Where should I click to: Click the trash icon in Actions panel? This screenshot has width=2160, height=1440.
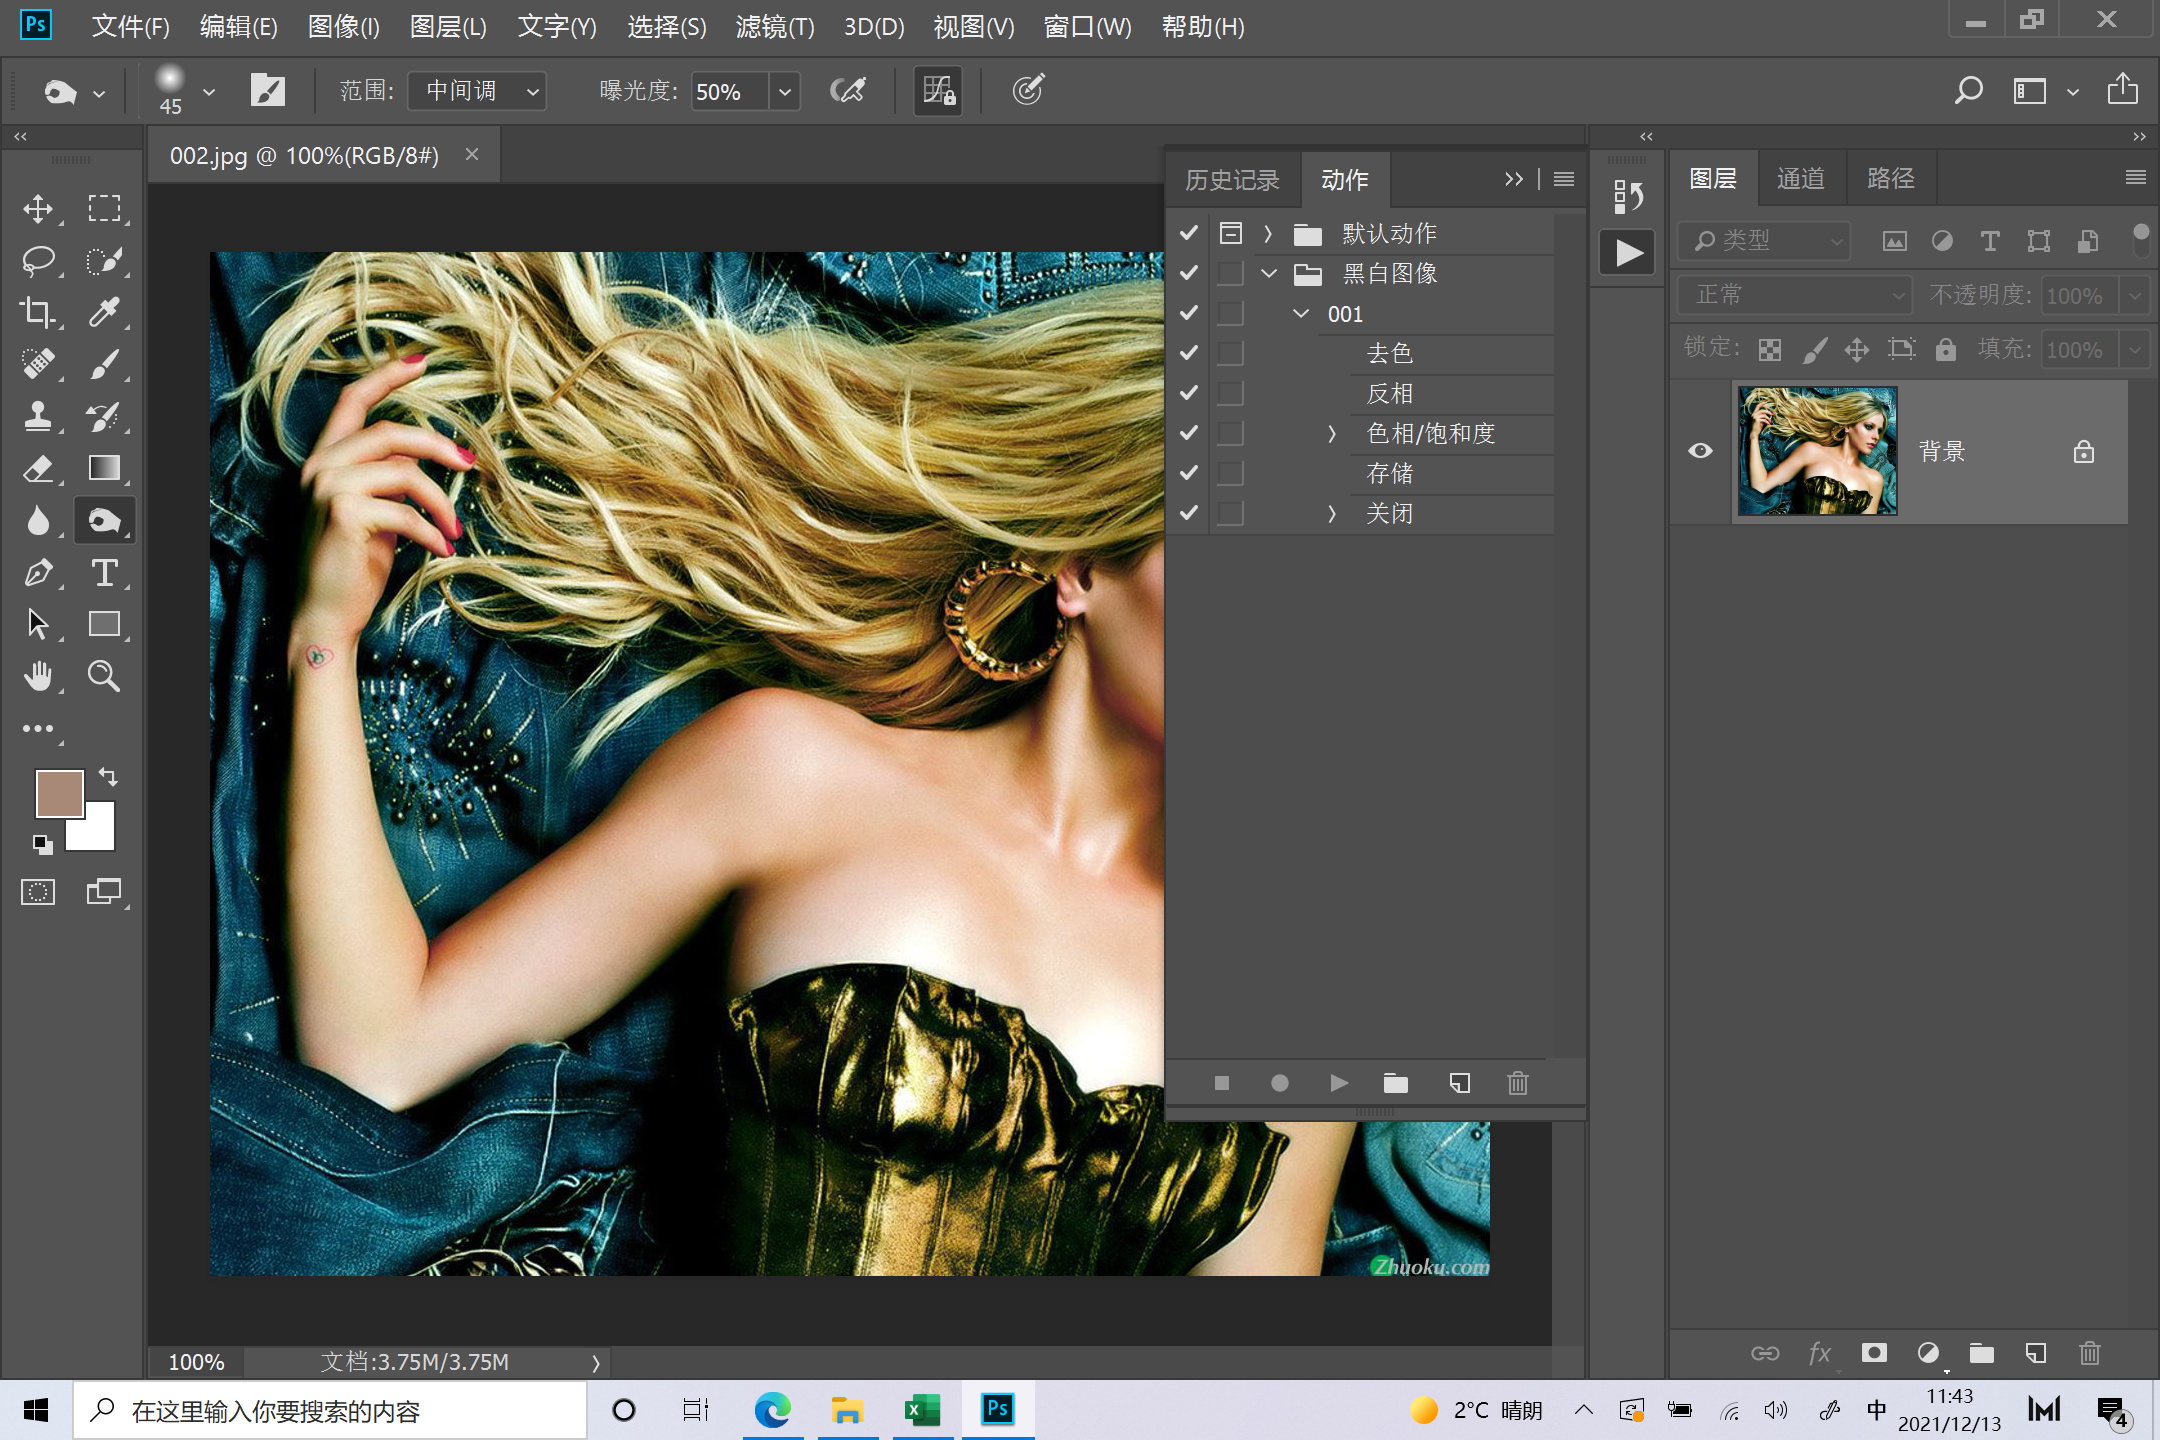(1518, 1083)
